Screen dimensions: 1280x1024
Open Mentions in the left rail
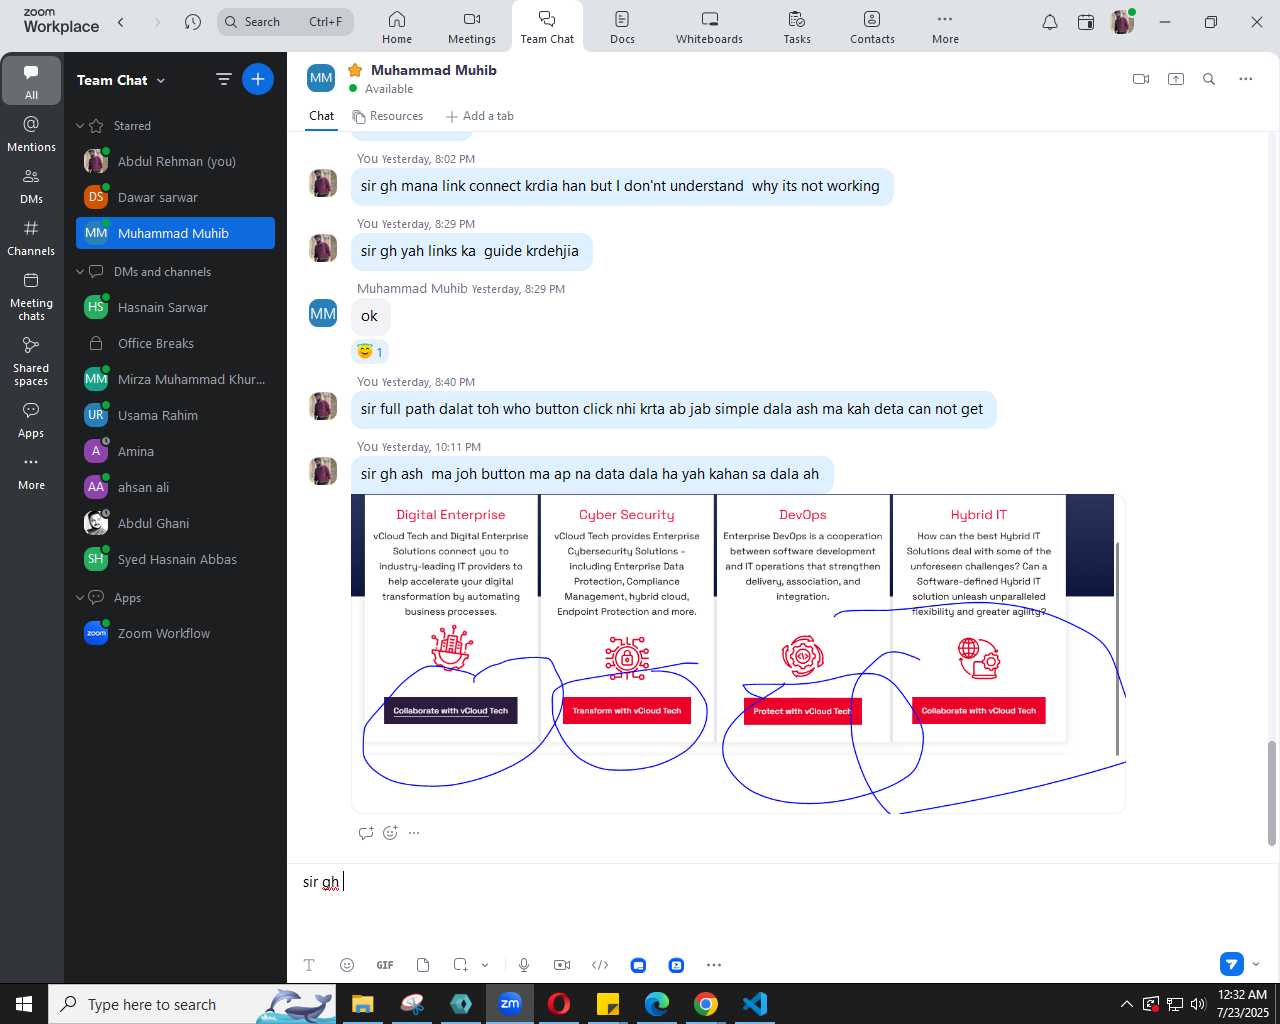[31, 134]
